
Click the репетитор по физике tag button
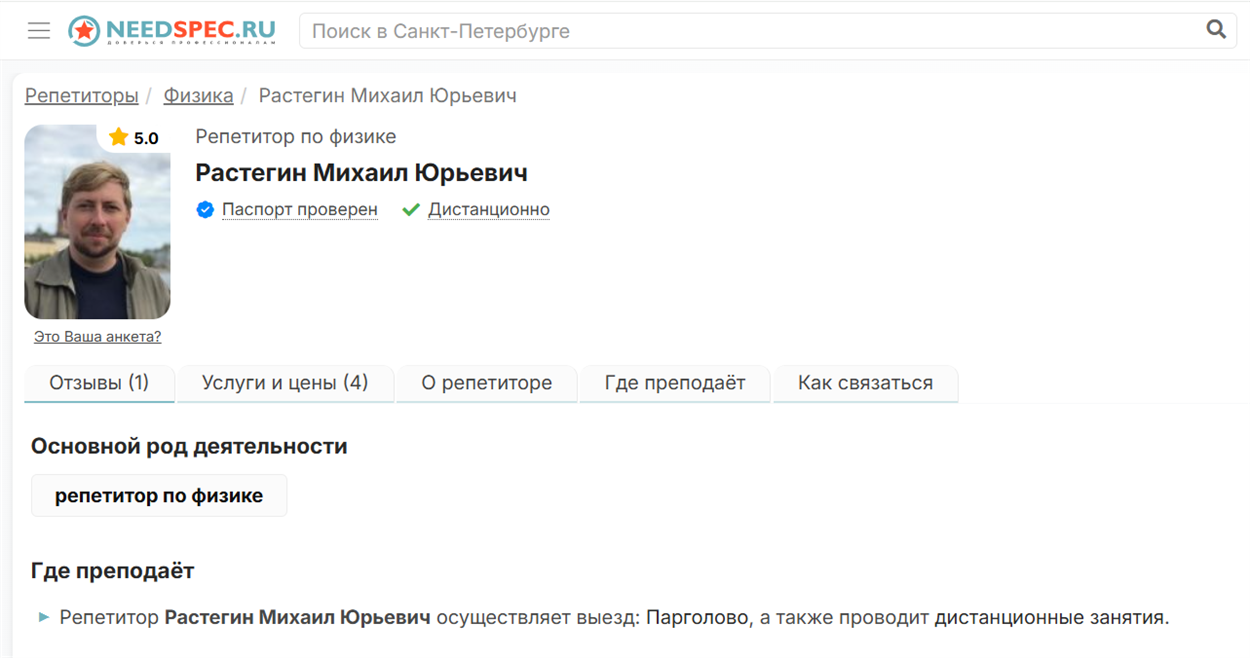tap(159, 496)
